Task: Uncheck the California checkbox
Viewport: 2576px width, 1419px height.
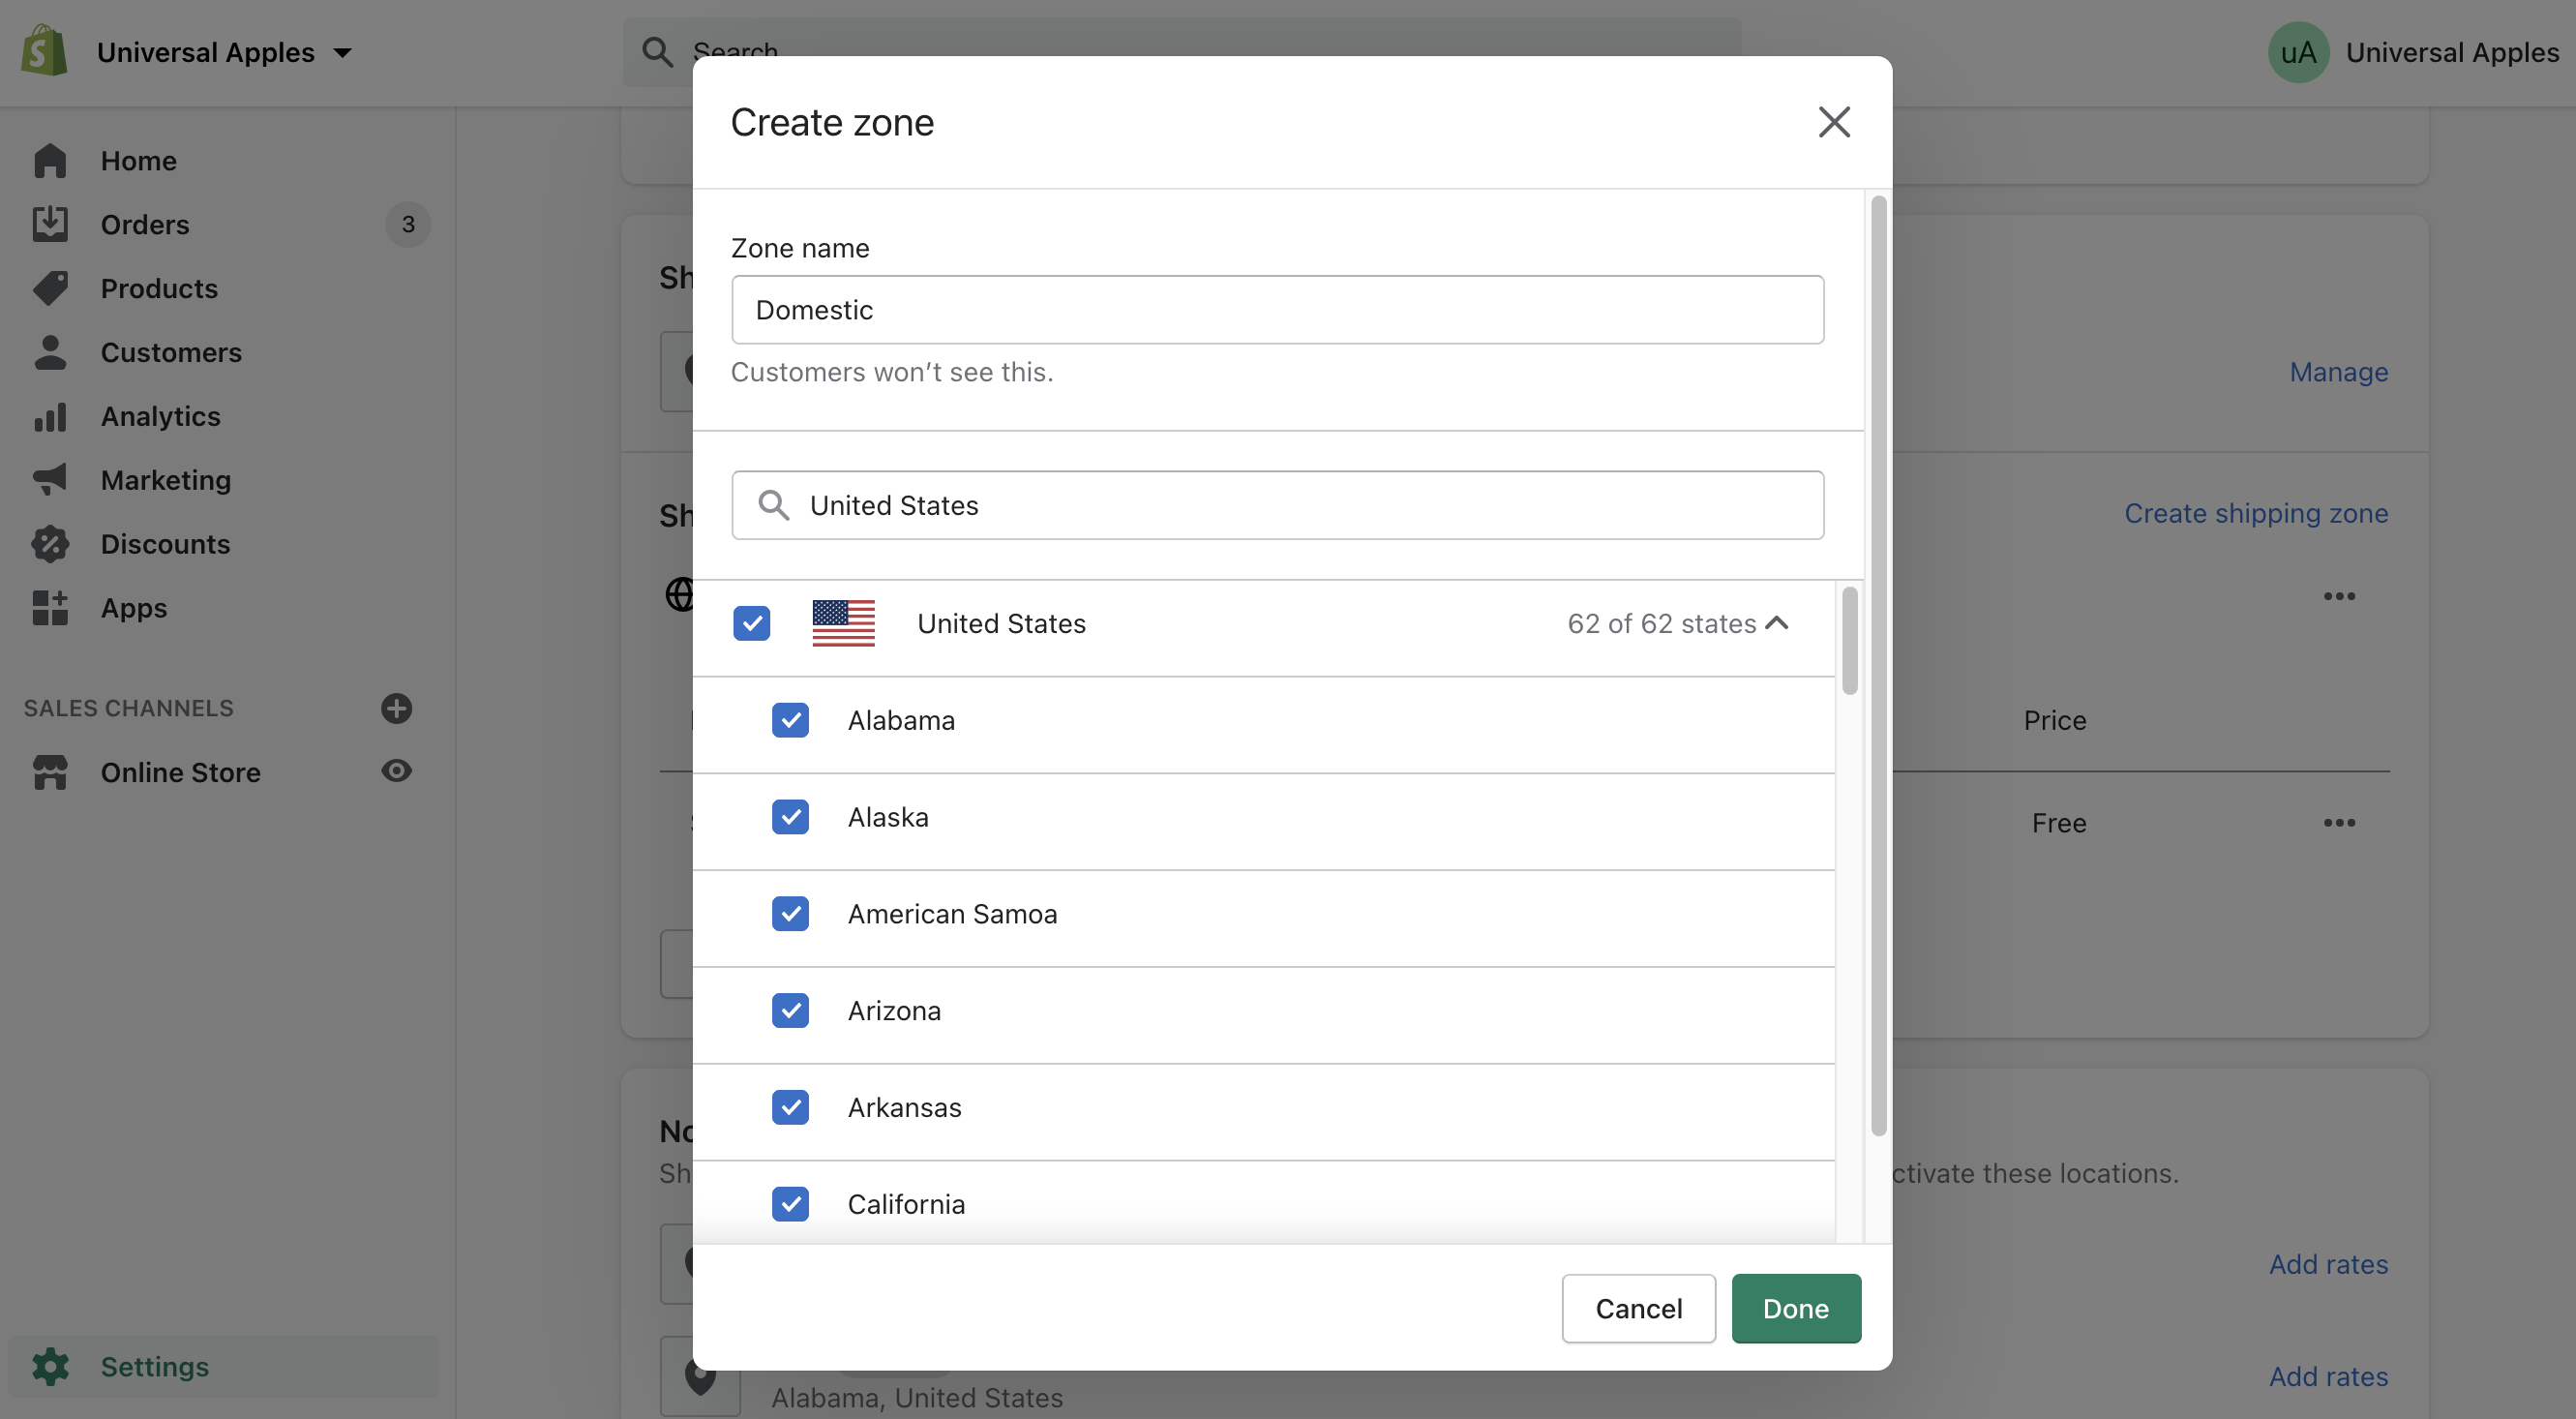Action: [790, 1204]
